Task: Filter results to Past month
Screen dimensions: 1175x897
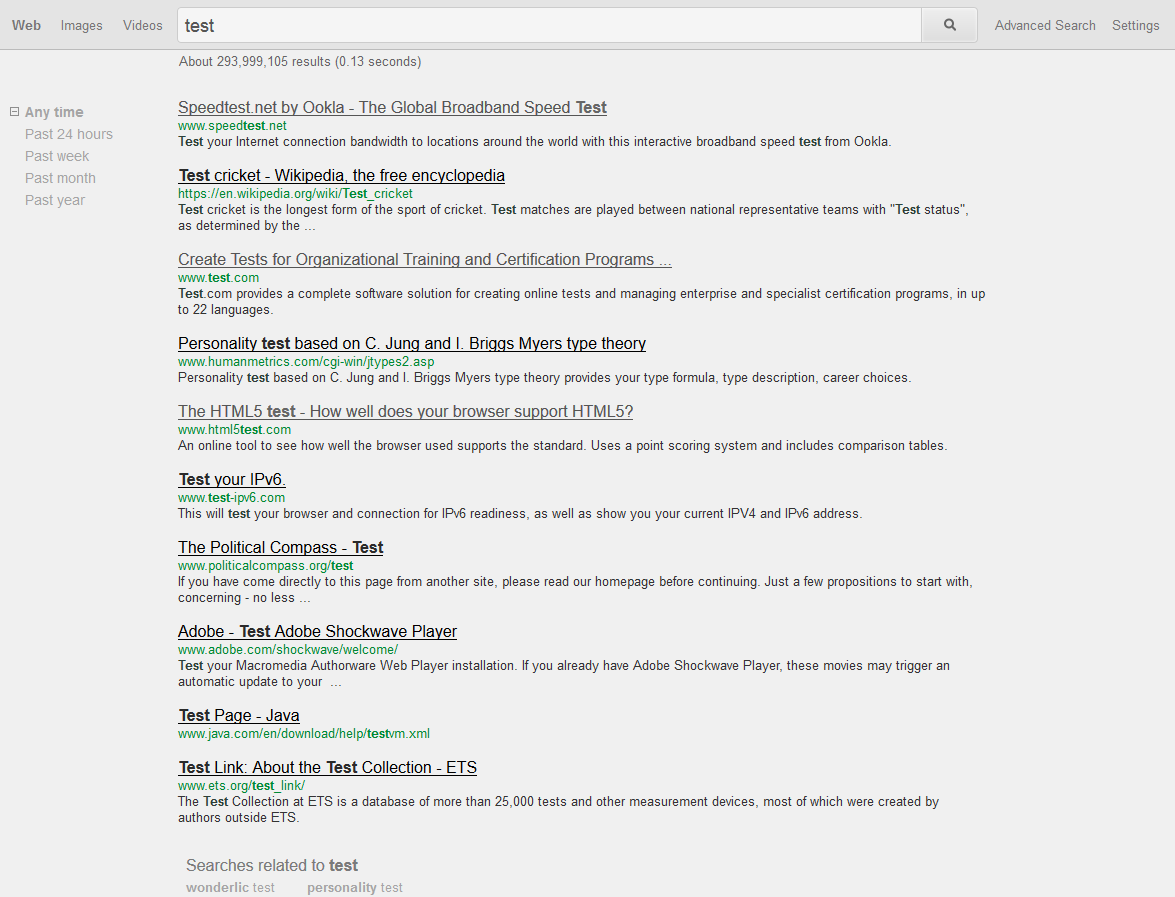Action: coord(60,178)
